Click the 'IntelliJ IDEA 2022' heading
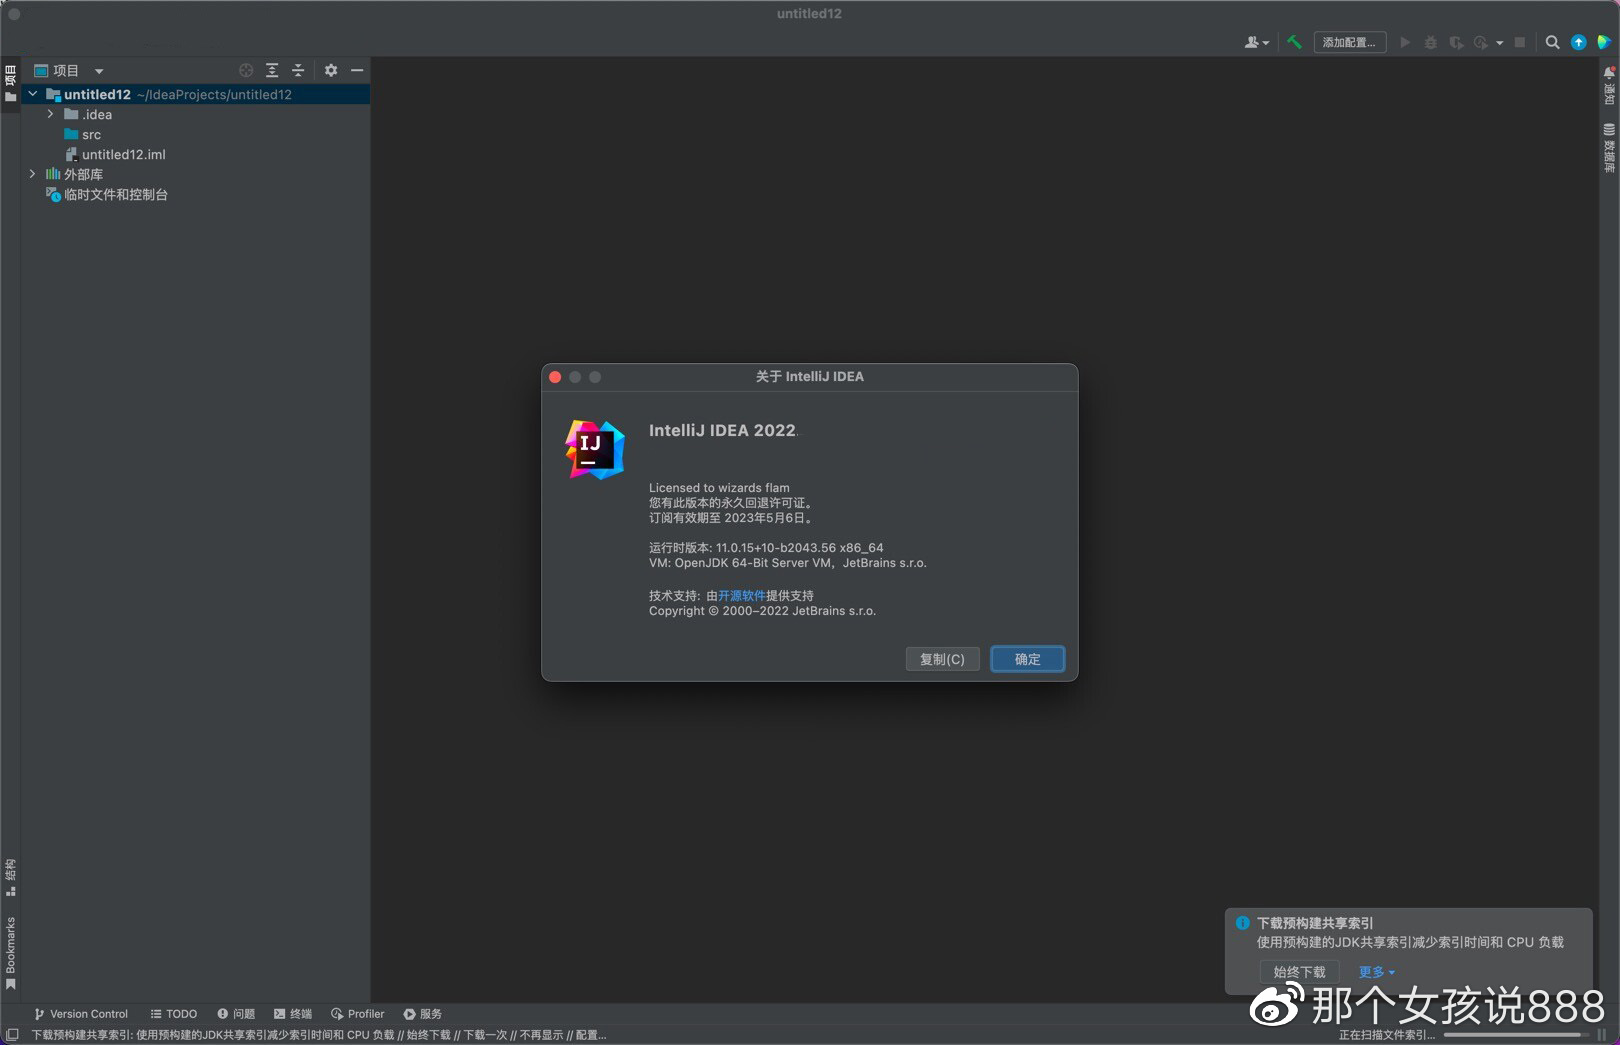 [x=722, y=430]
